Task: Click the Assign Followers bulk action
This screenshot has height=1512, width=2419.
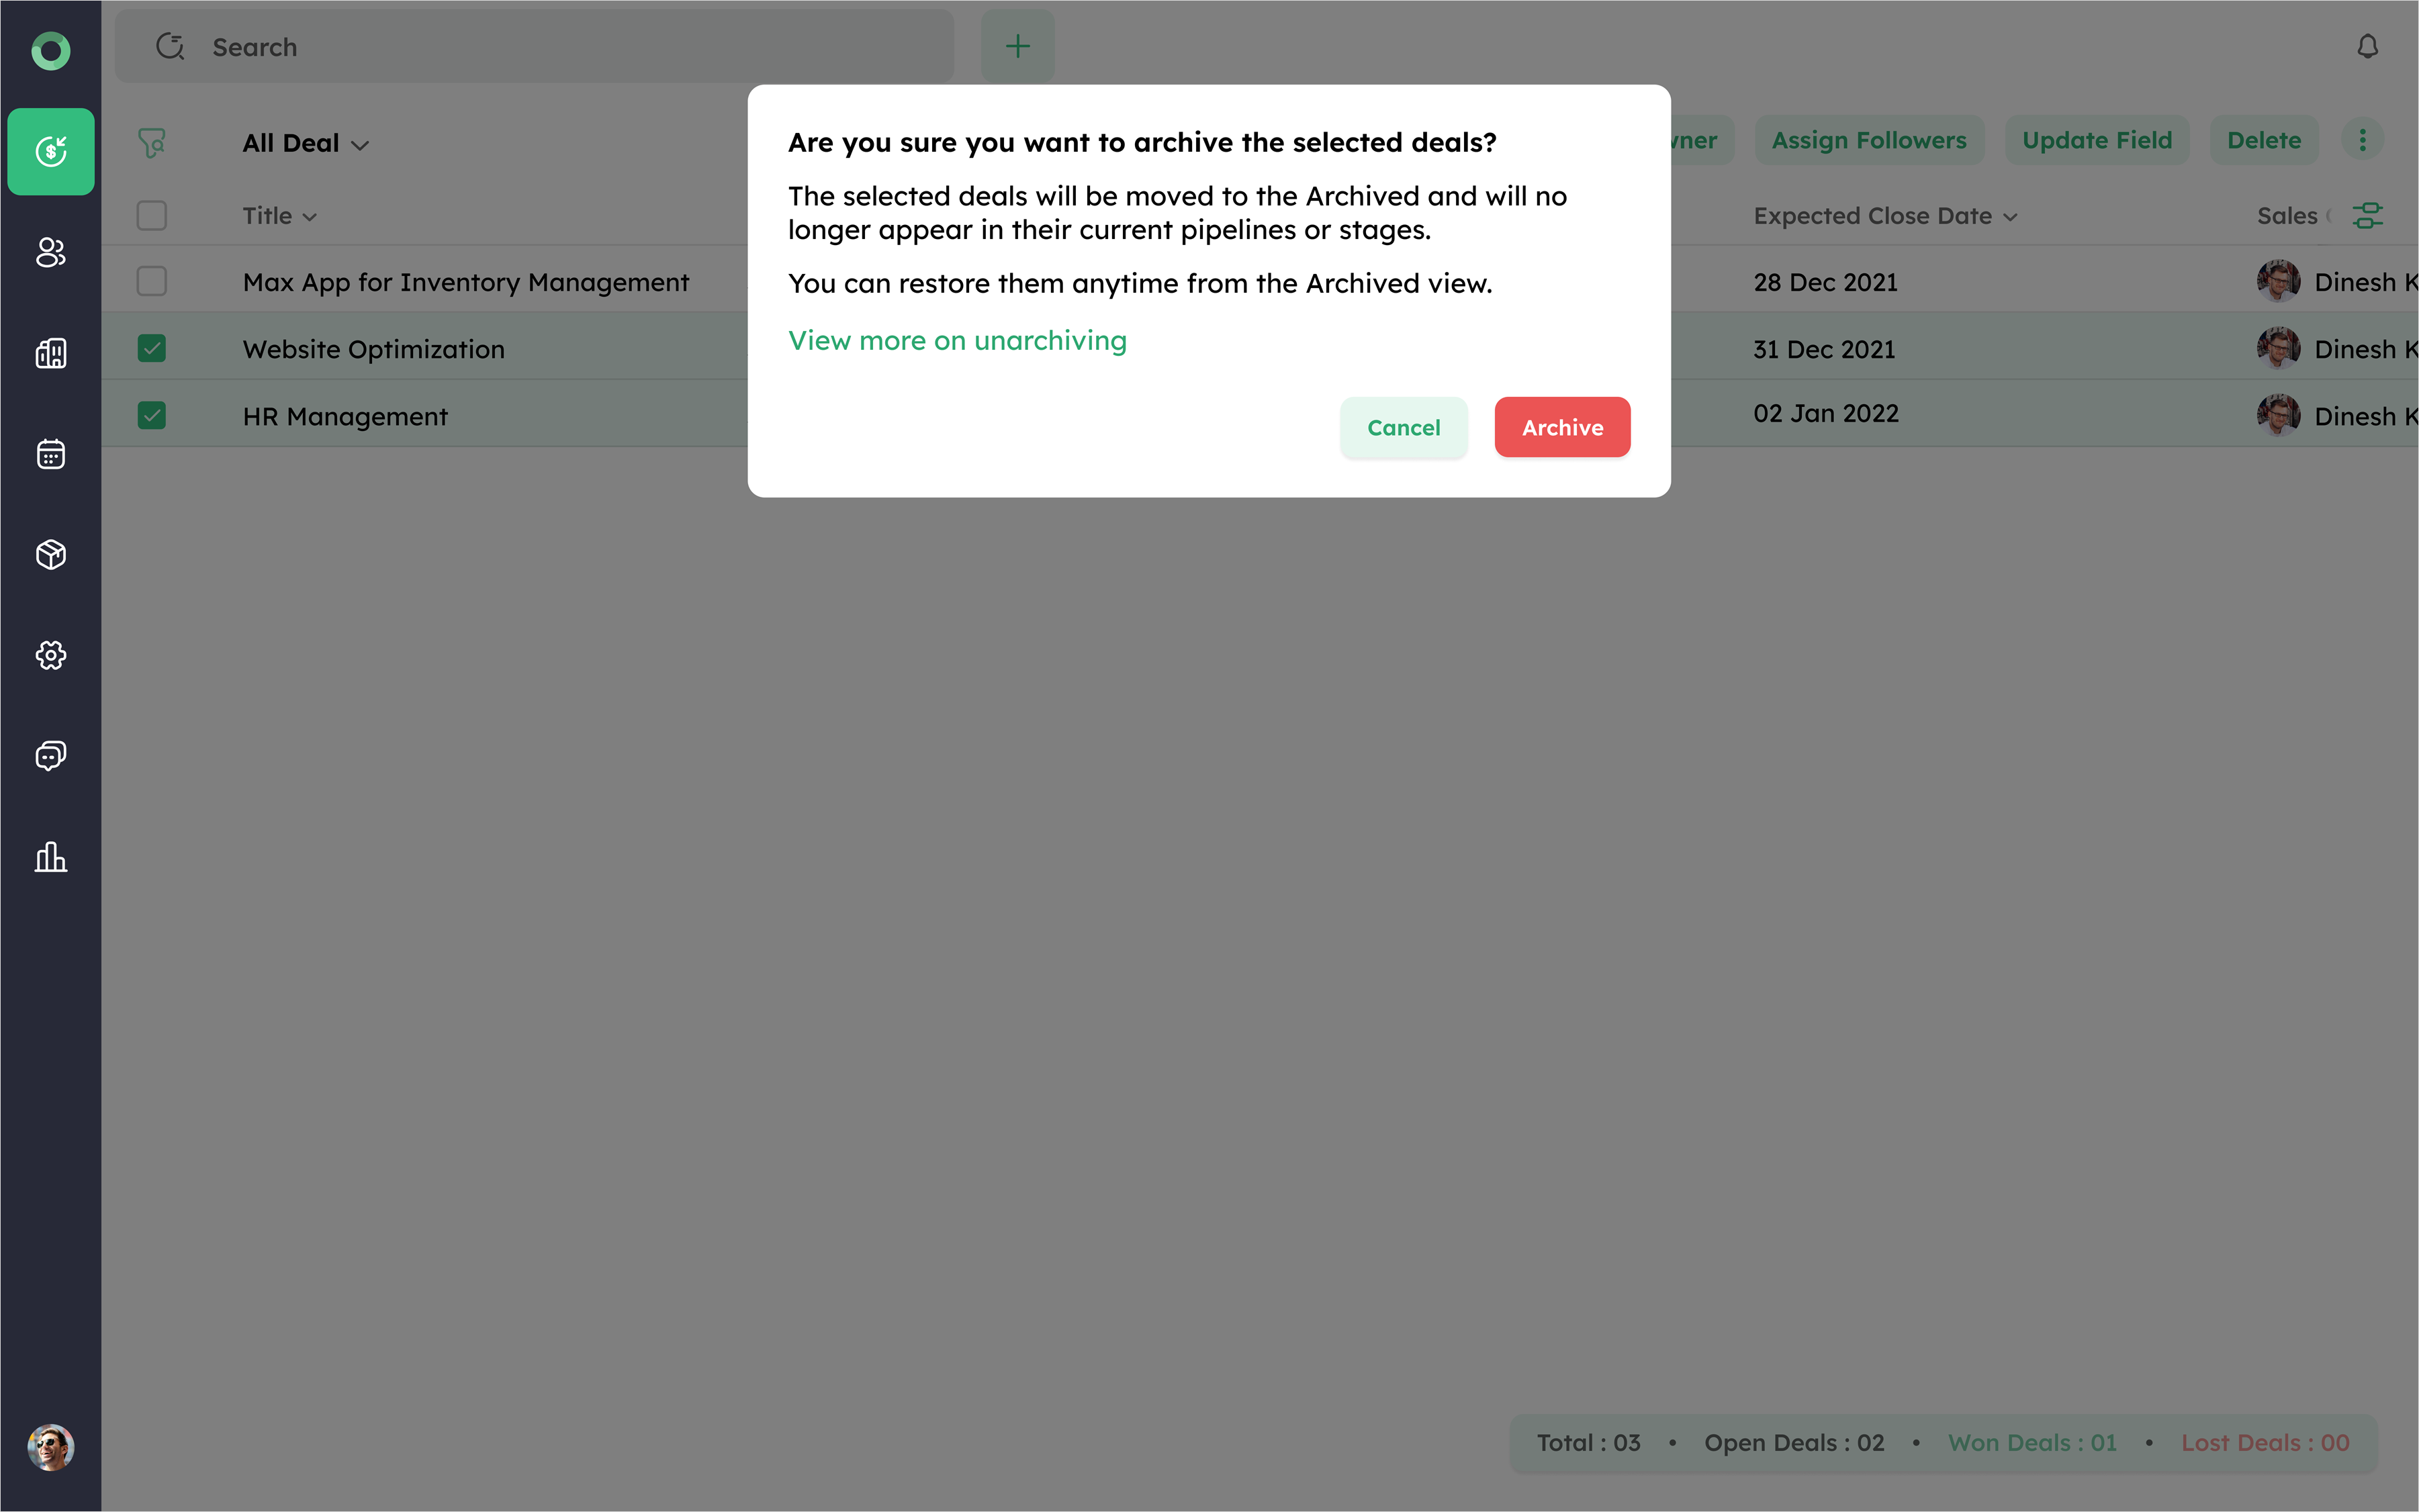Action: 1868,141
